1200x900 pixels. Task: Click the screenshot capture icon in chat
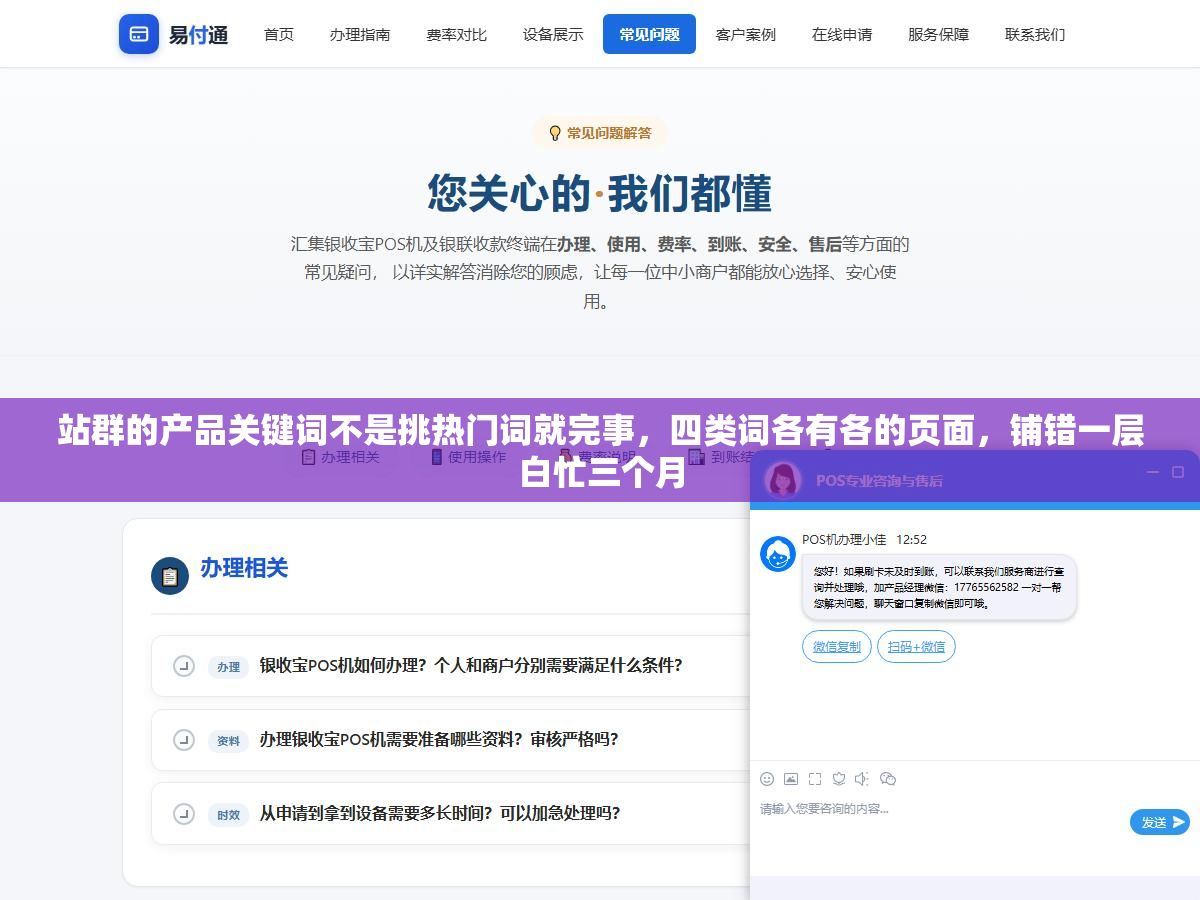815,779
